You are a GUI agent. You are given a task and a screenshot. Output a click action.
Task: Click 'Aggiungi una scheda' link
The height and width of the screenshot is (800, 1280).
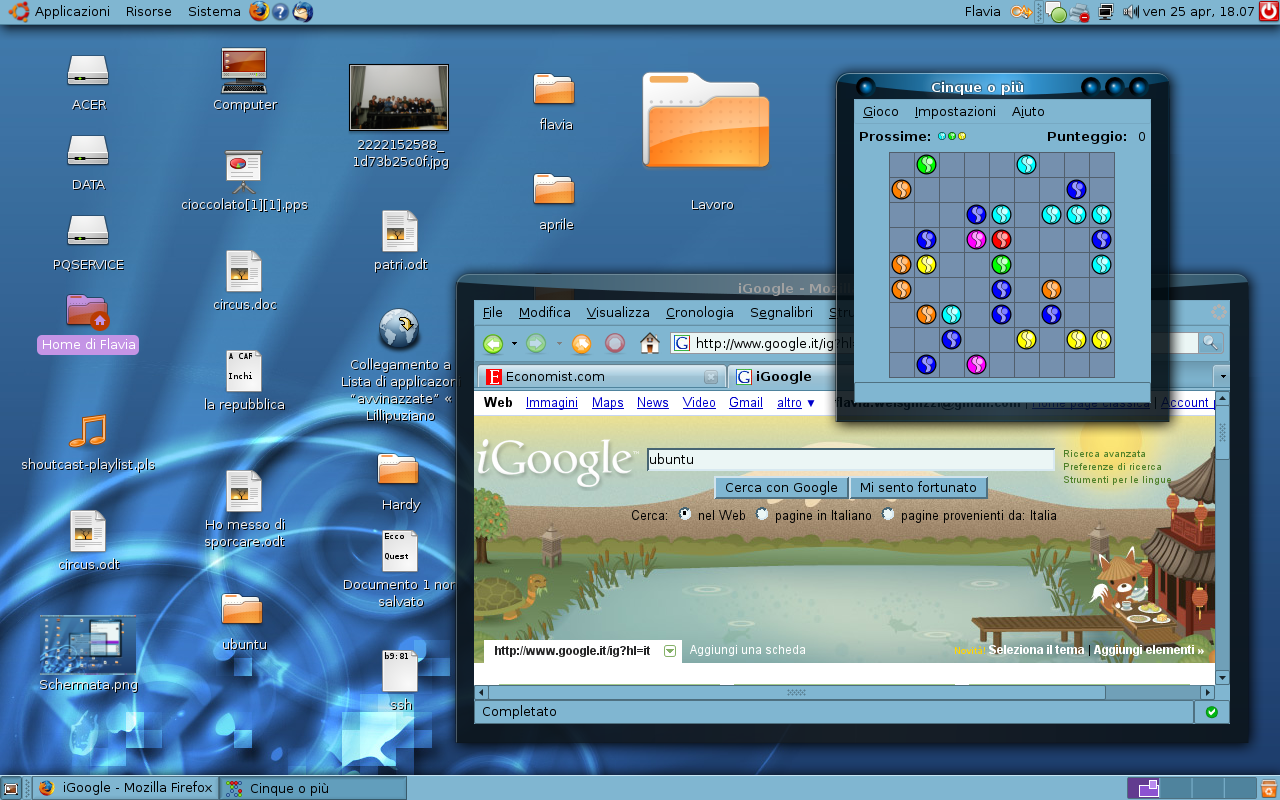click(x=747, y=650)
